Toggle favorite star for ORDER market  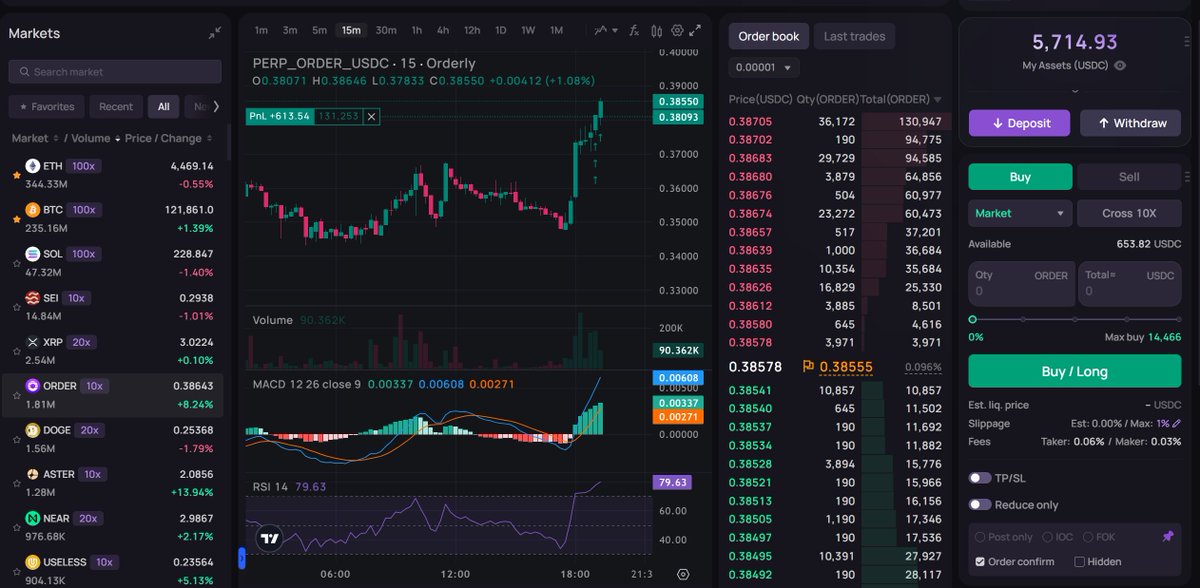pyautogui.click(x=15, y=394)
